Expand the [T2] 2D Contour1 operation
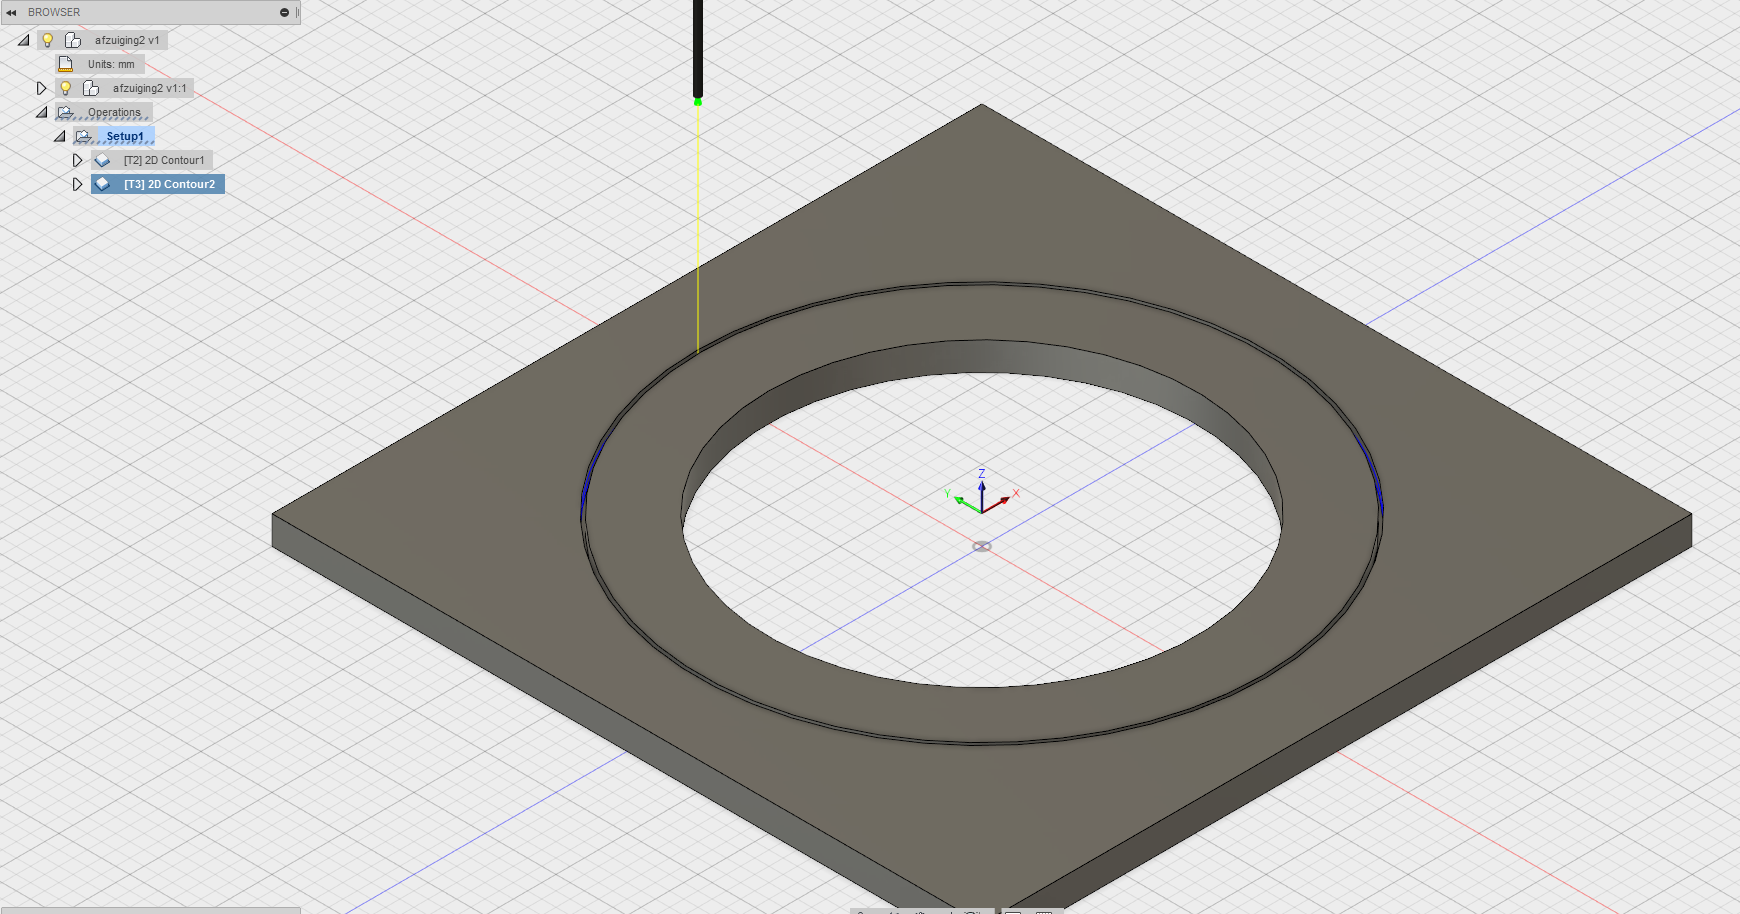Viewport: 1740px width, 914px height. click(x=78, y=160)
